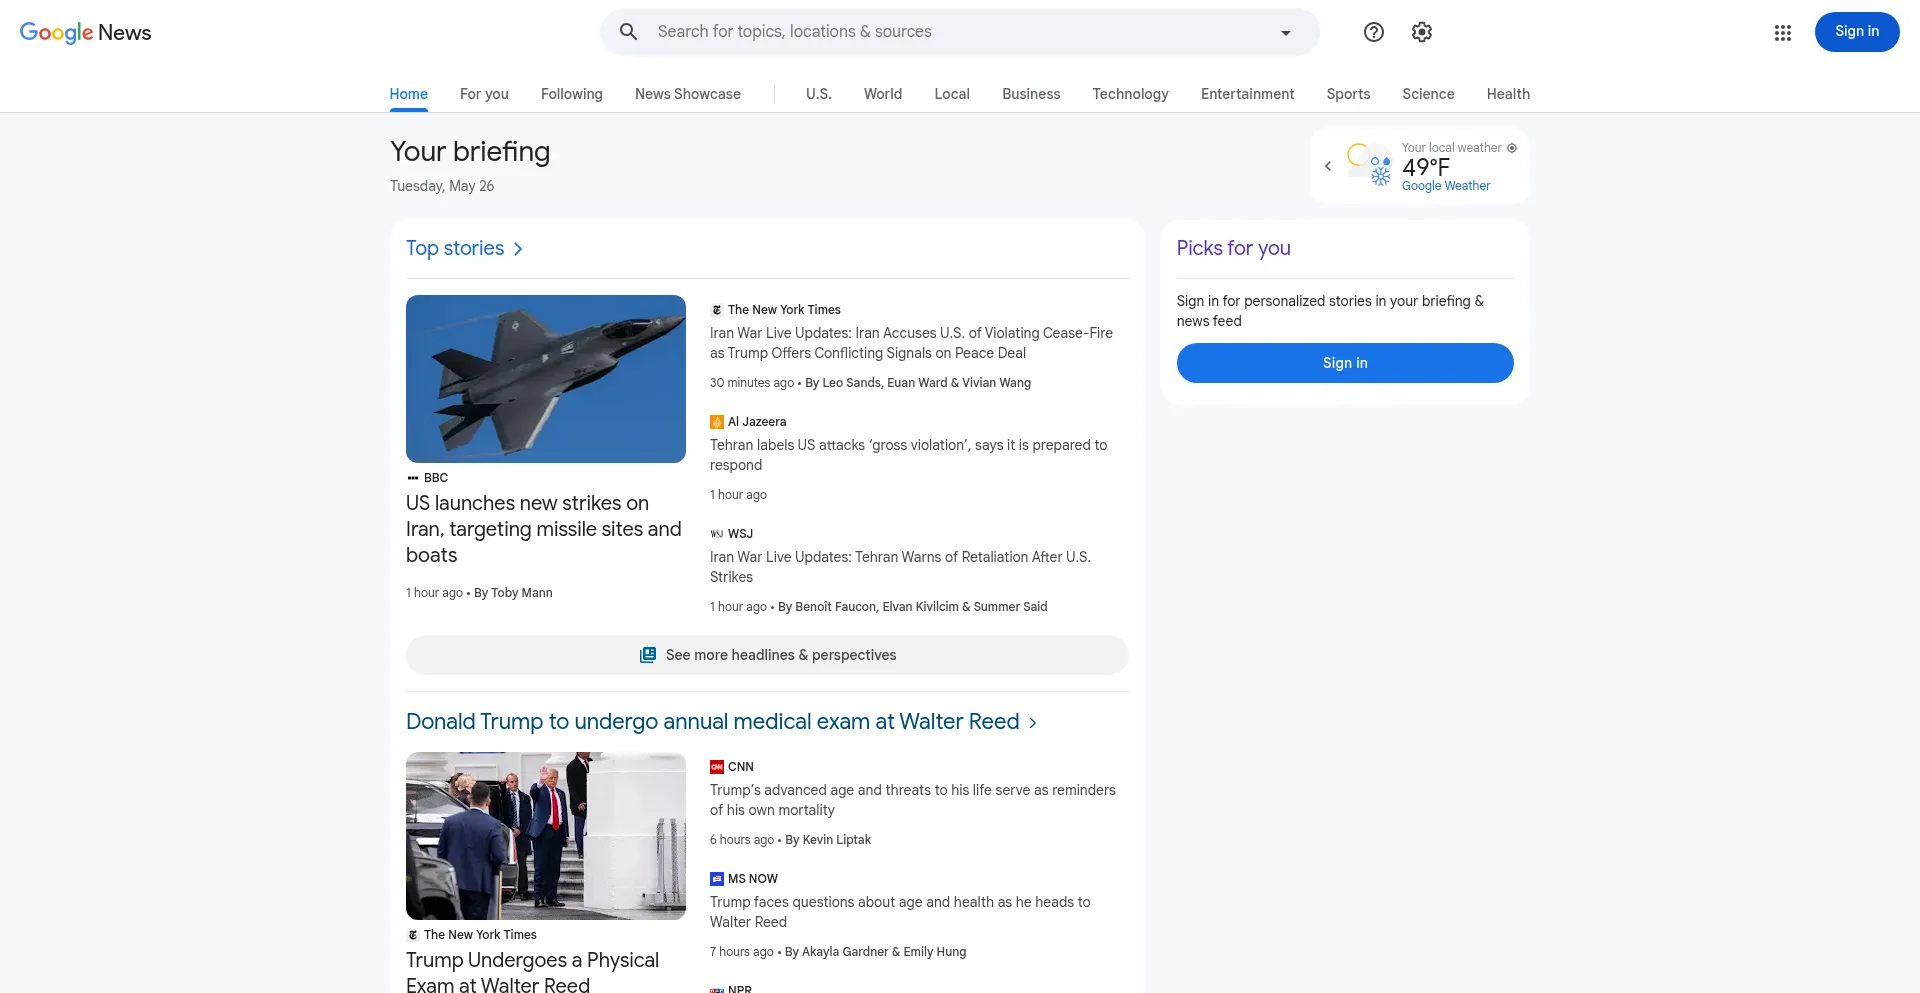Screen dimensions: 1920x993
Task: Select the Sports tab
Action: pos(1348,94)
